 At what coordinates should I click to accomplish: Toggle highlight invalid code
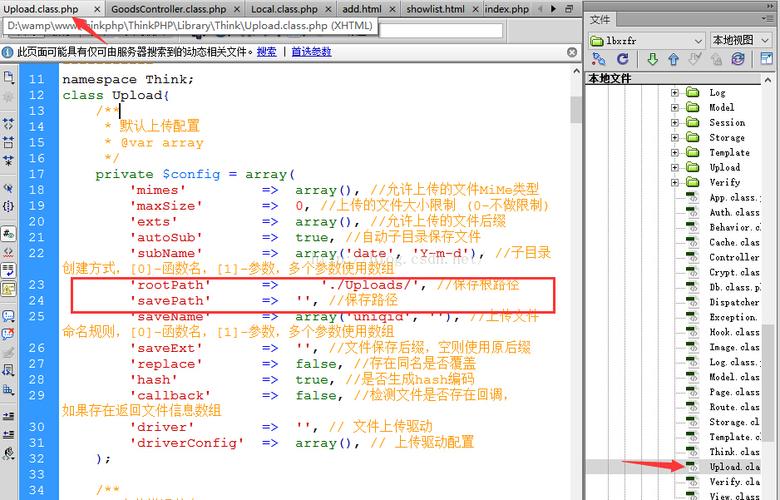(x=8, y=252)
